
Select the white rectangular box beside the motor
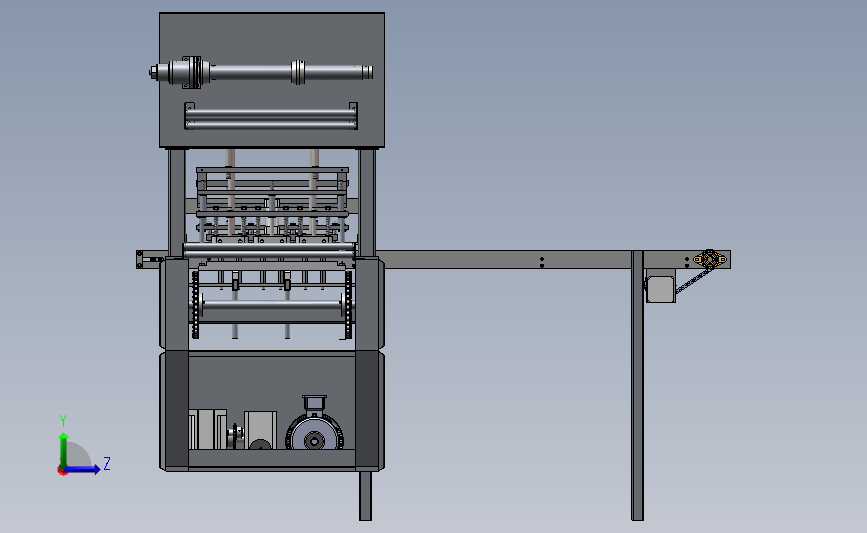[x=260, y=430]
